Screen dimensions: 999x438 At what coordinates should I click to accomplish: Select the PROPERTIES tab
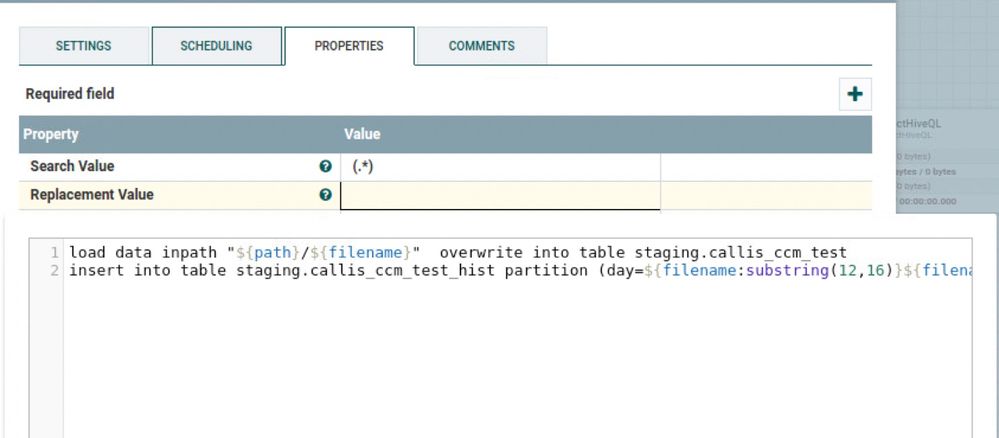pyautogui.click(x=349, y=46)
